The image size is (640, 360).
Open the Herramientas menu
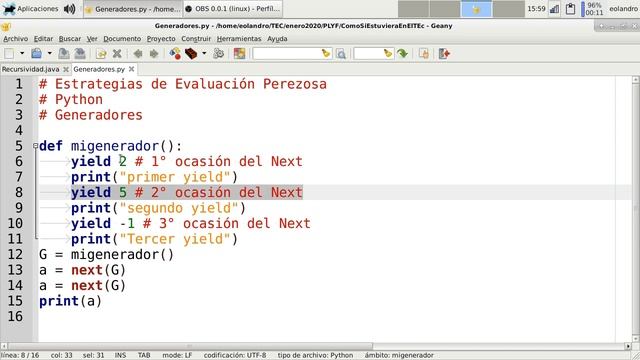tap(239, 39)
